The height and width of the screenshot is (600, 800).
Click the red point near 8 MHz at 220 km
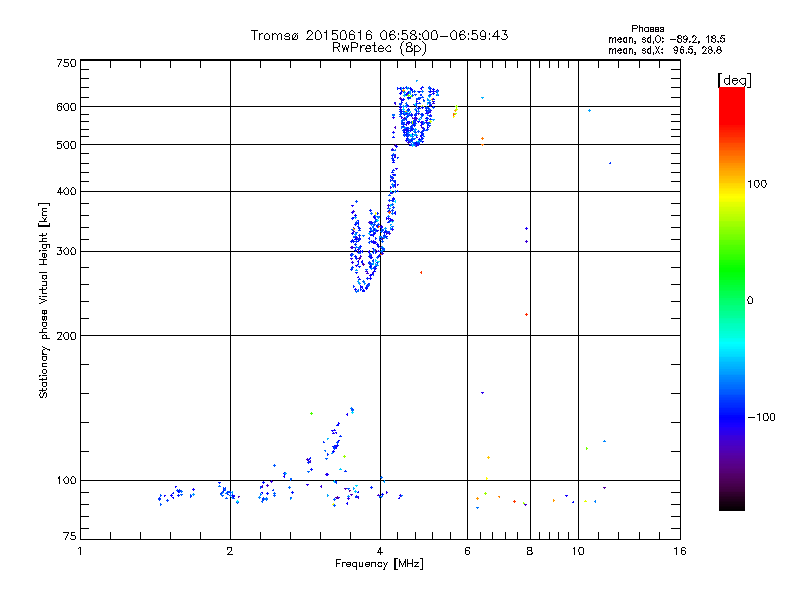pos(526,315)
